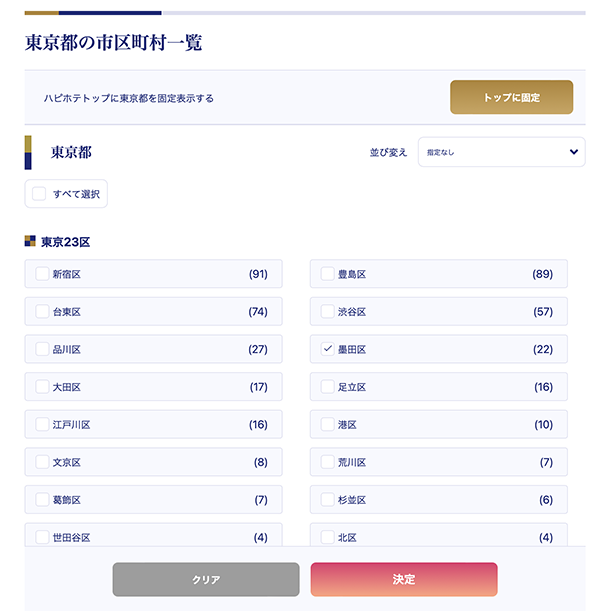Select the 江戸川区 list row

click(x=153, y=425)
